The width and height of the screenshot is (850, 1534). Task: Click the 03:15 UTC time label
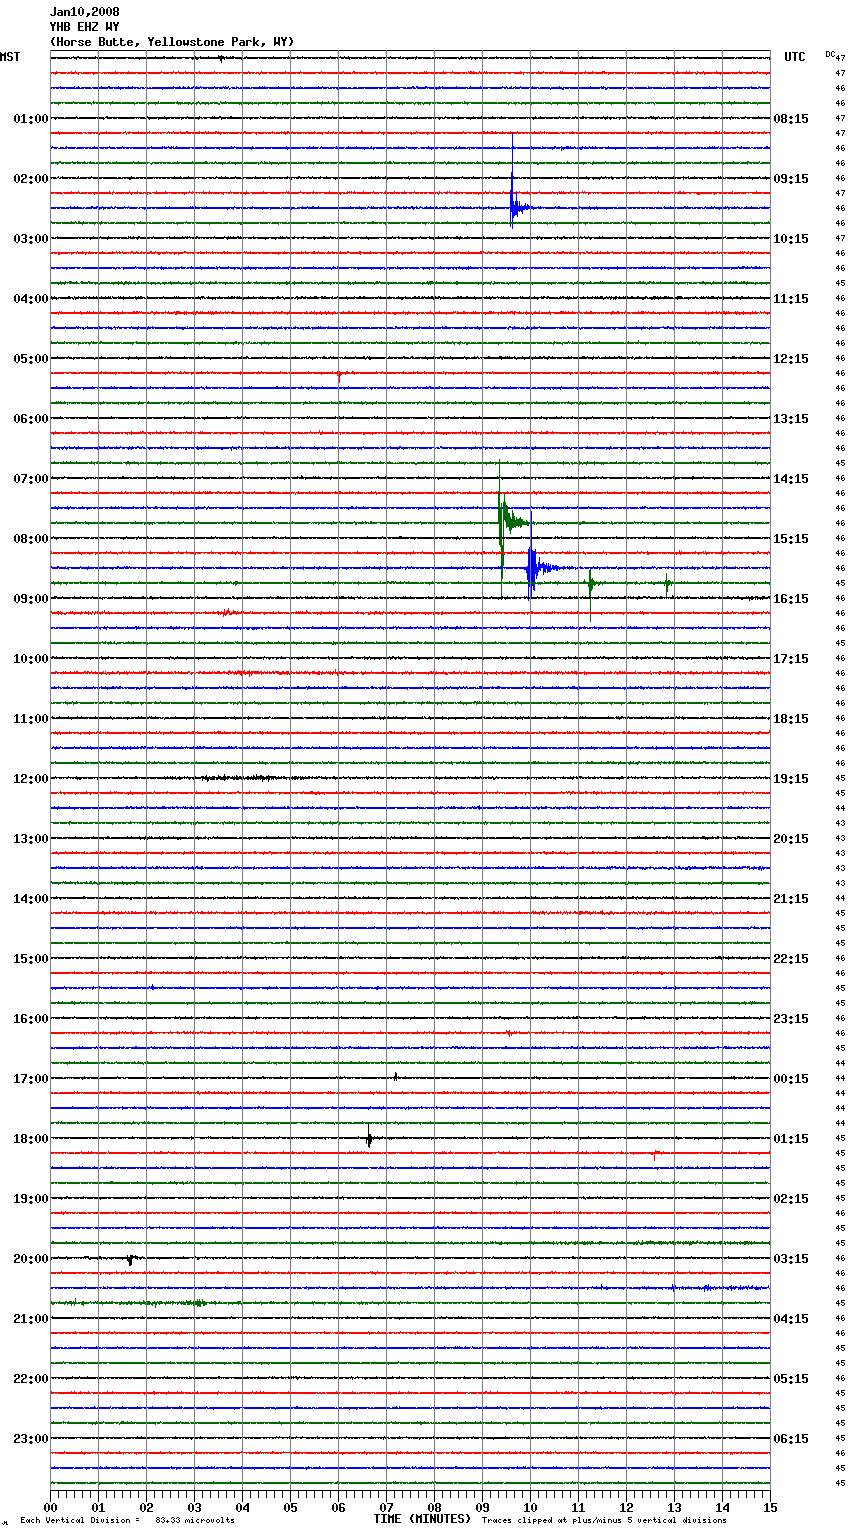click(x=791, y=1259)
